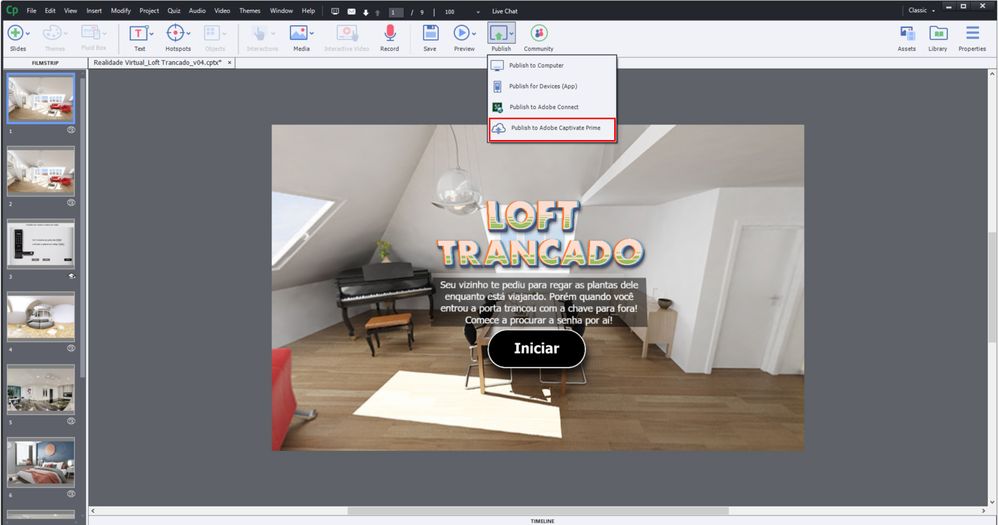The height and width of the screenshot is (525, 998).
Task: Toggle eye icon under slide 1 thumbnail
Action: [x=71, y=130]
